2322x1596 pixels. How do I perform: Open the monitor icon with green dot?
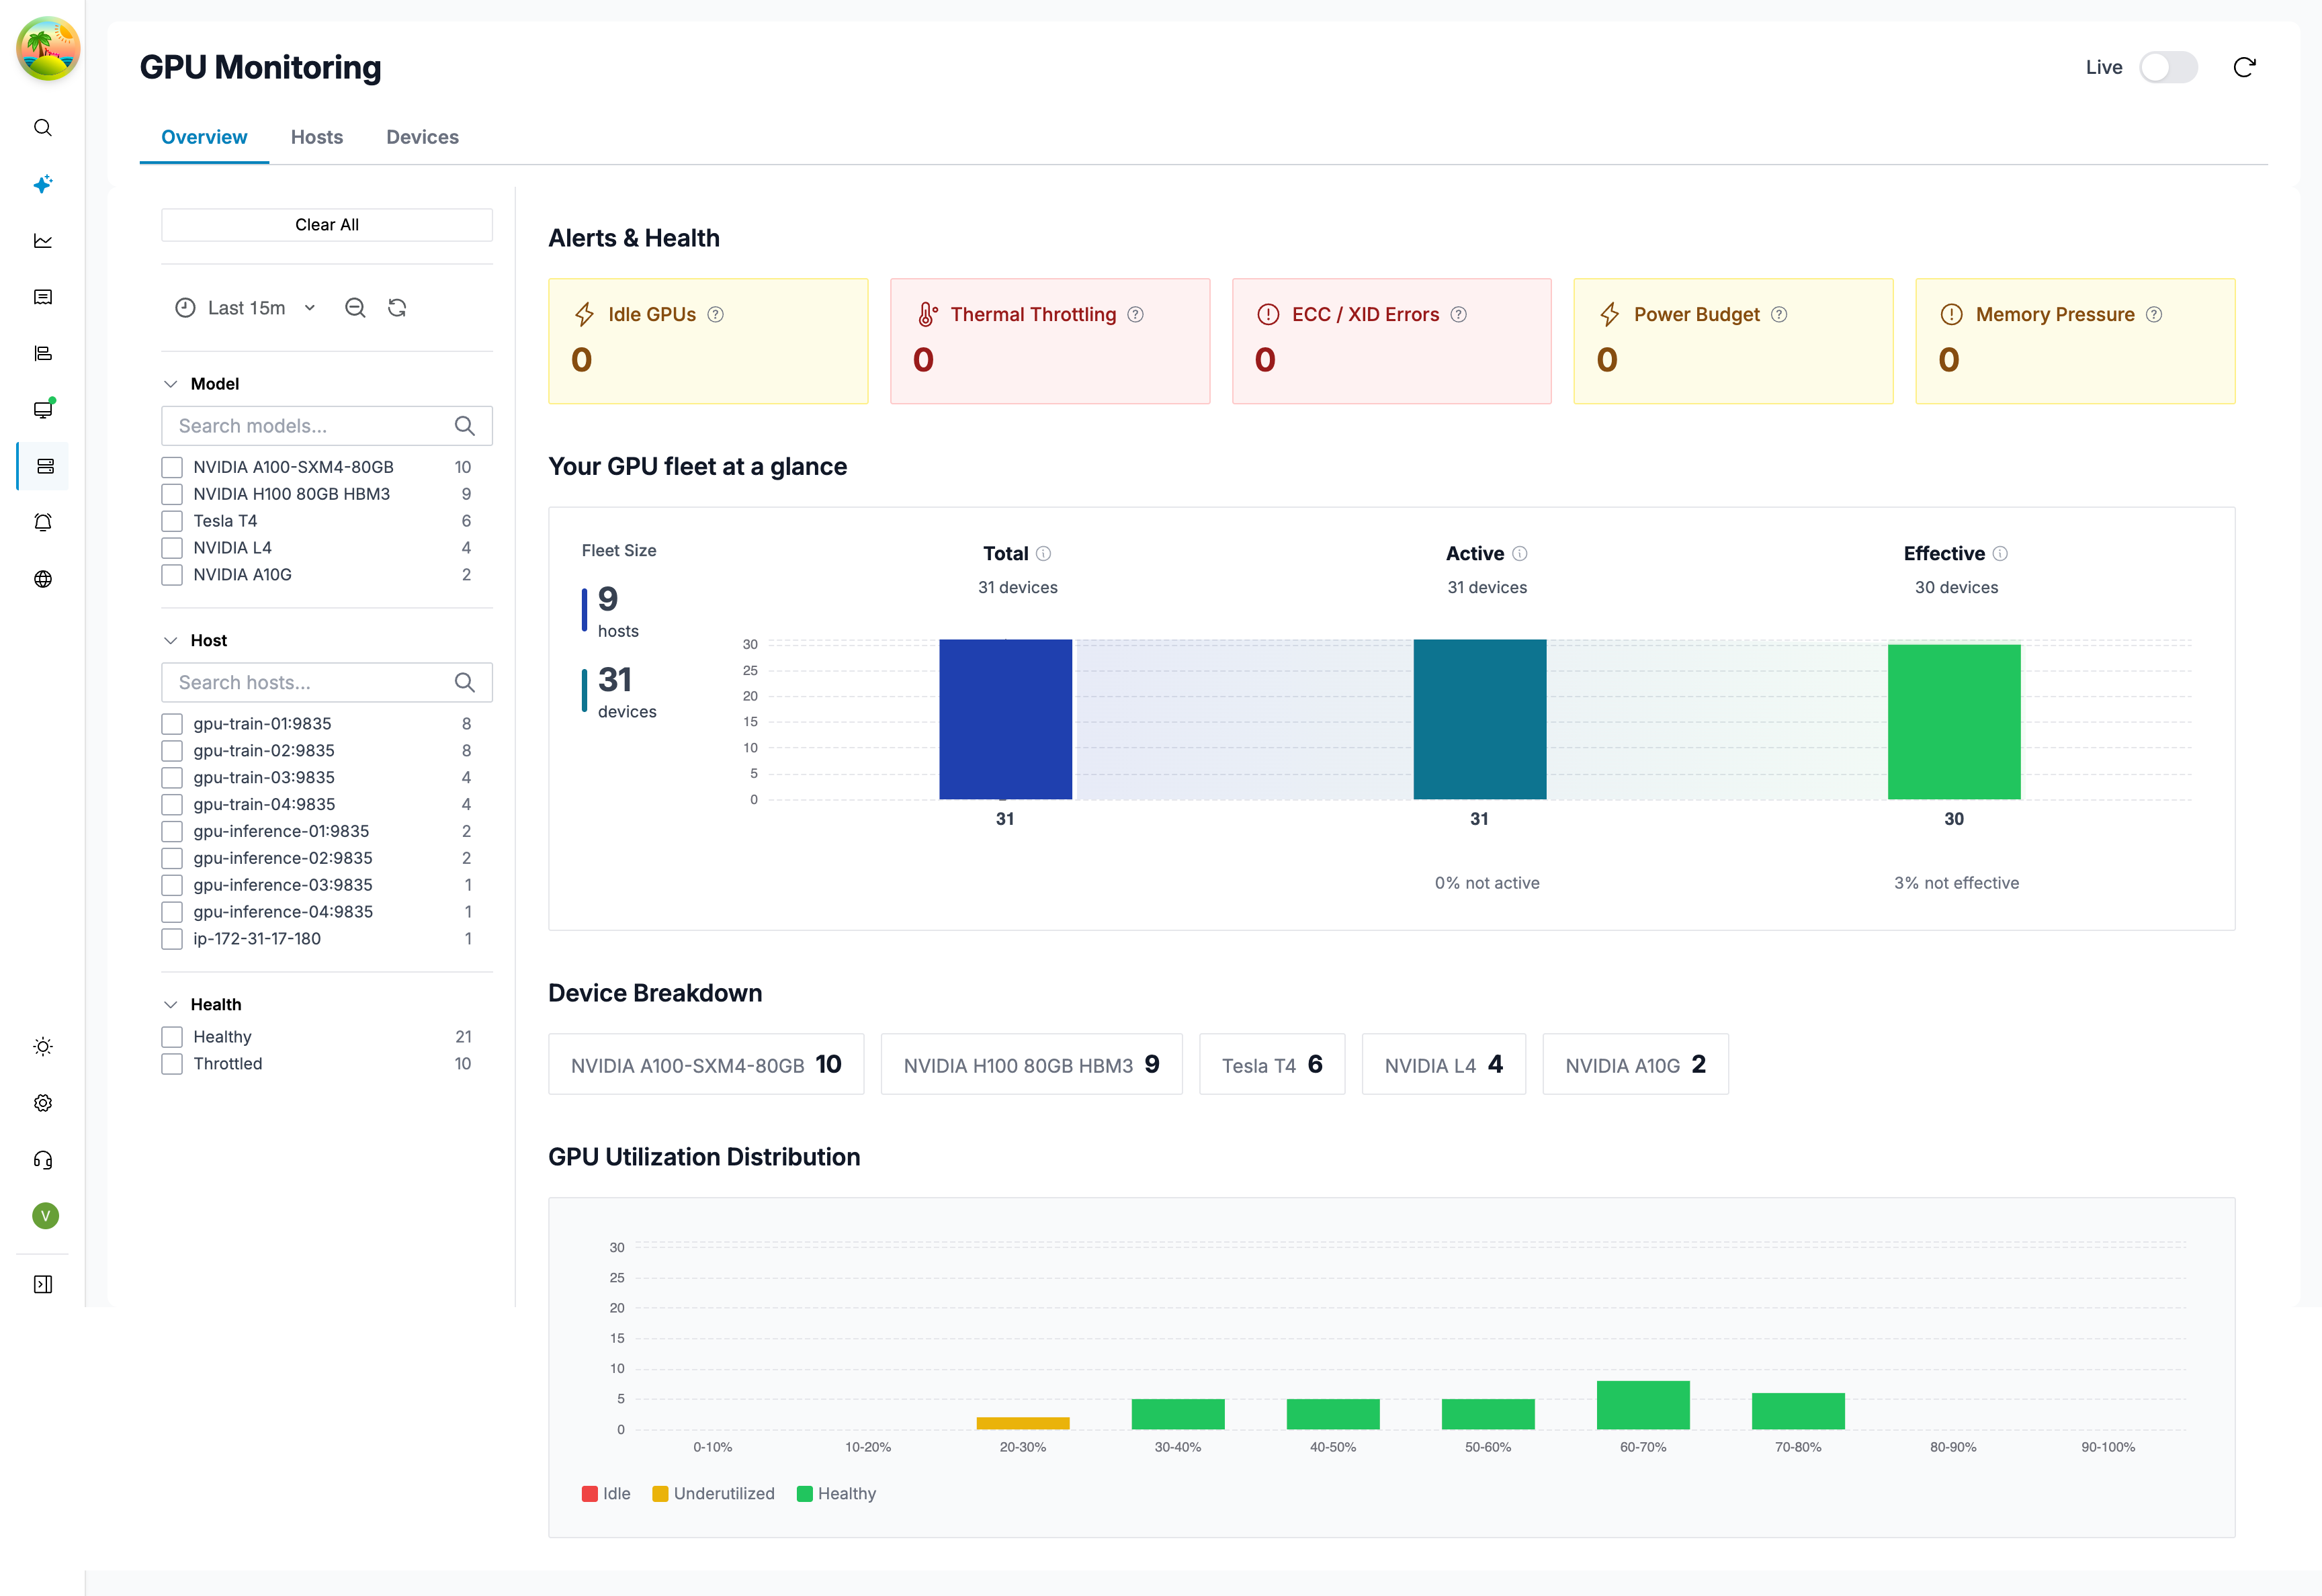pos(43,409)
